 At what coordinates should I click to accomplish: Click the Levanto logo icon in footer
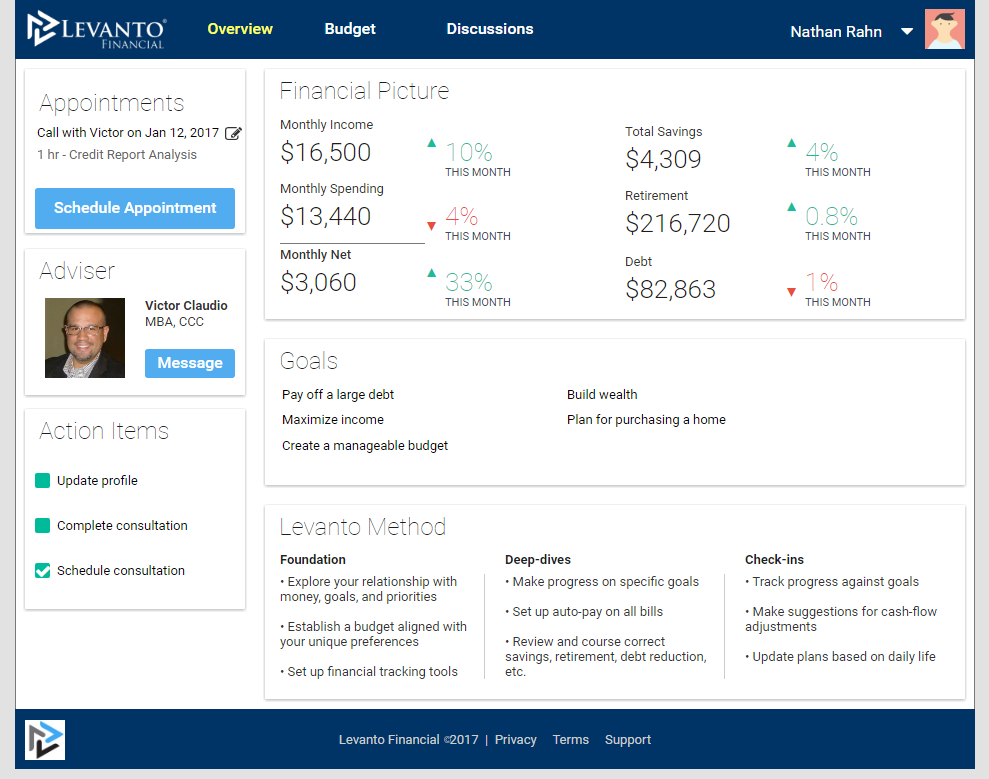45,740
